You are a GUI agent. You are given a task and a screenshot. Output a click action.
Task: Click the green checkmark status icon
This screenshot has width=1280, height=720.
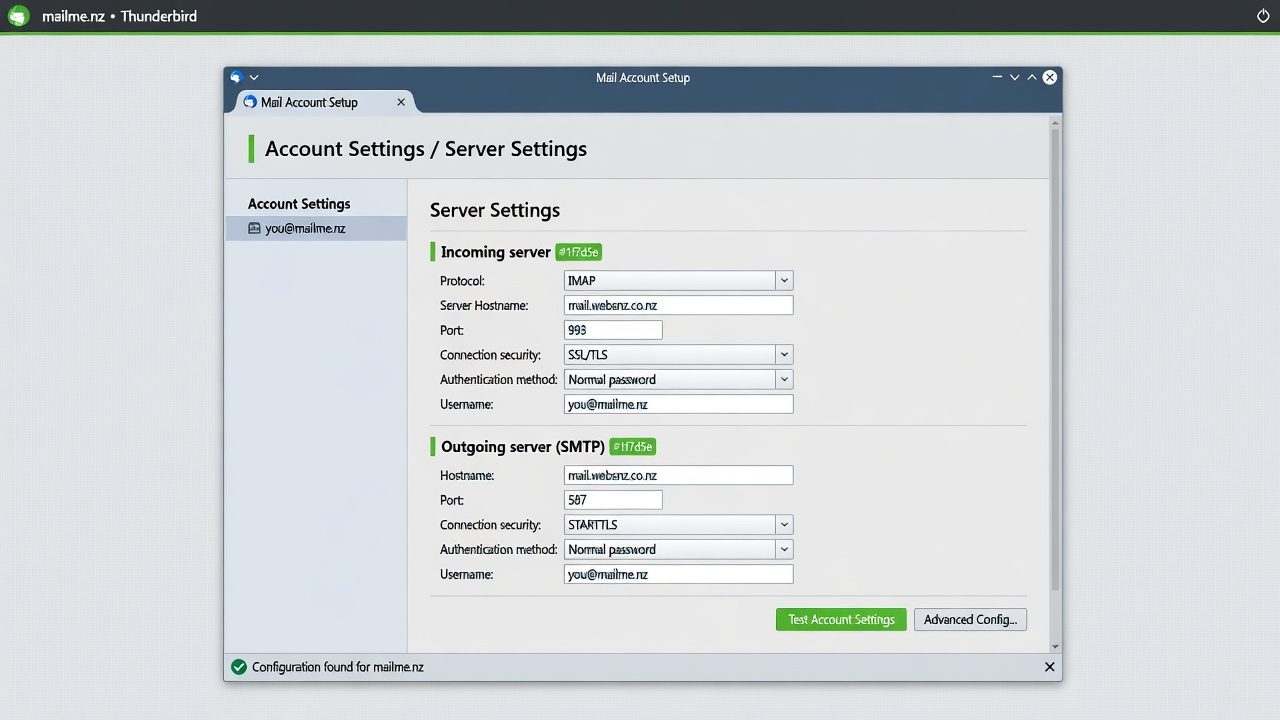(238, 667)
